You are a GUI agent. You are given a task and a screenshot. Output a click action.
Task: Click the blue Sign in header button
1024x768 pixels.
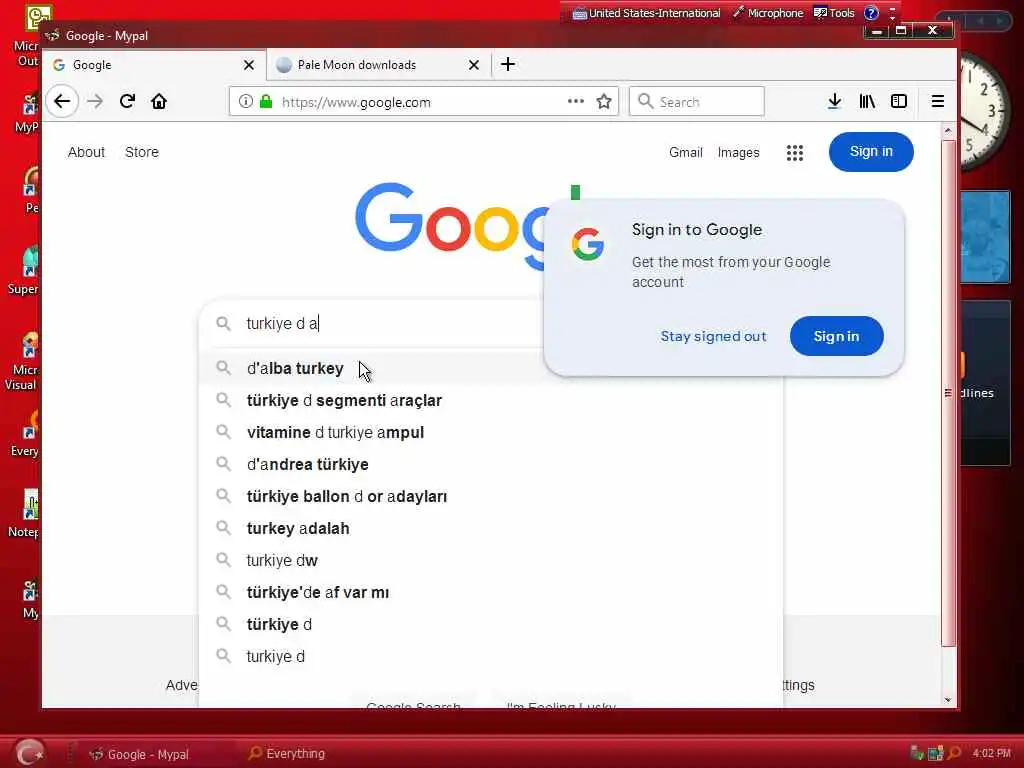click(871, 152)
